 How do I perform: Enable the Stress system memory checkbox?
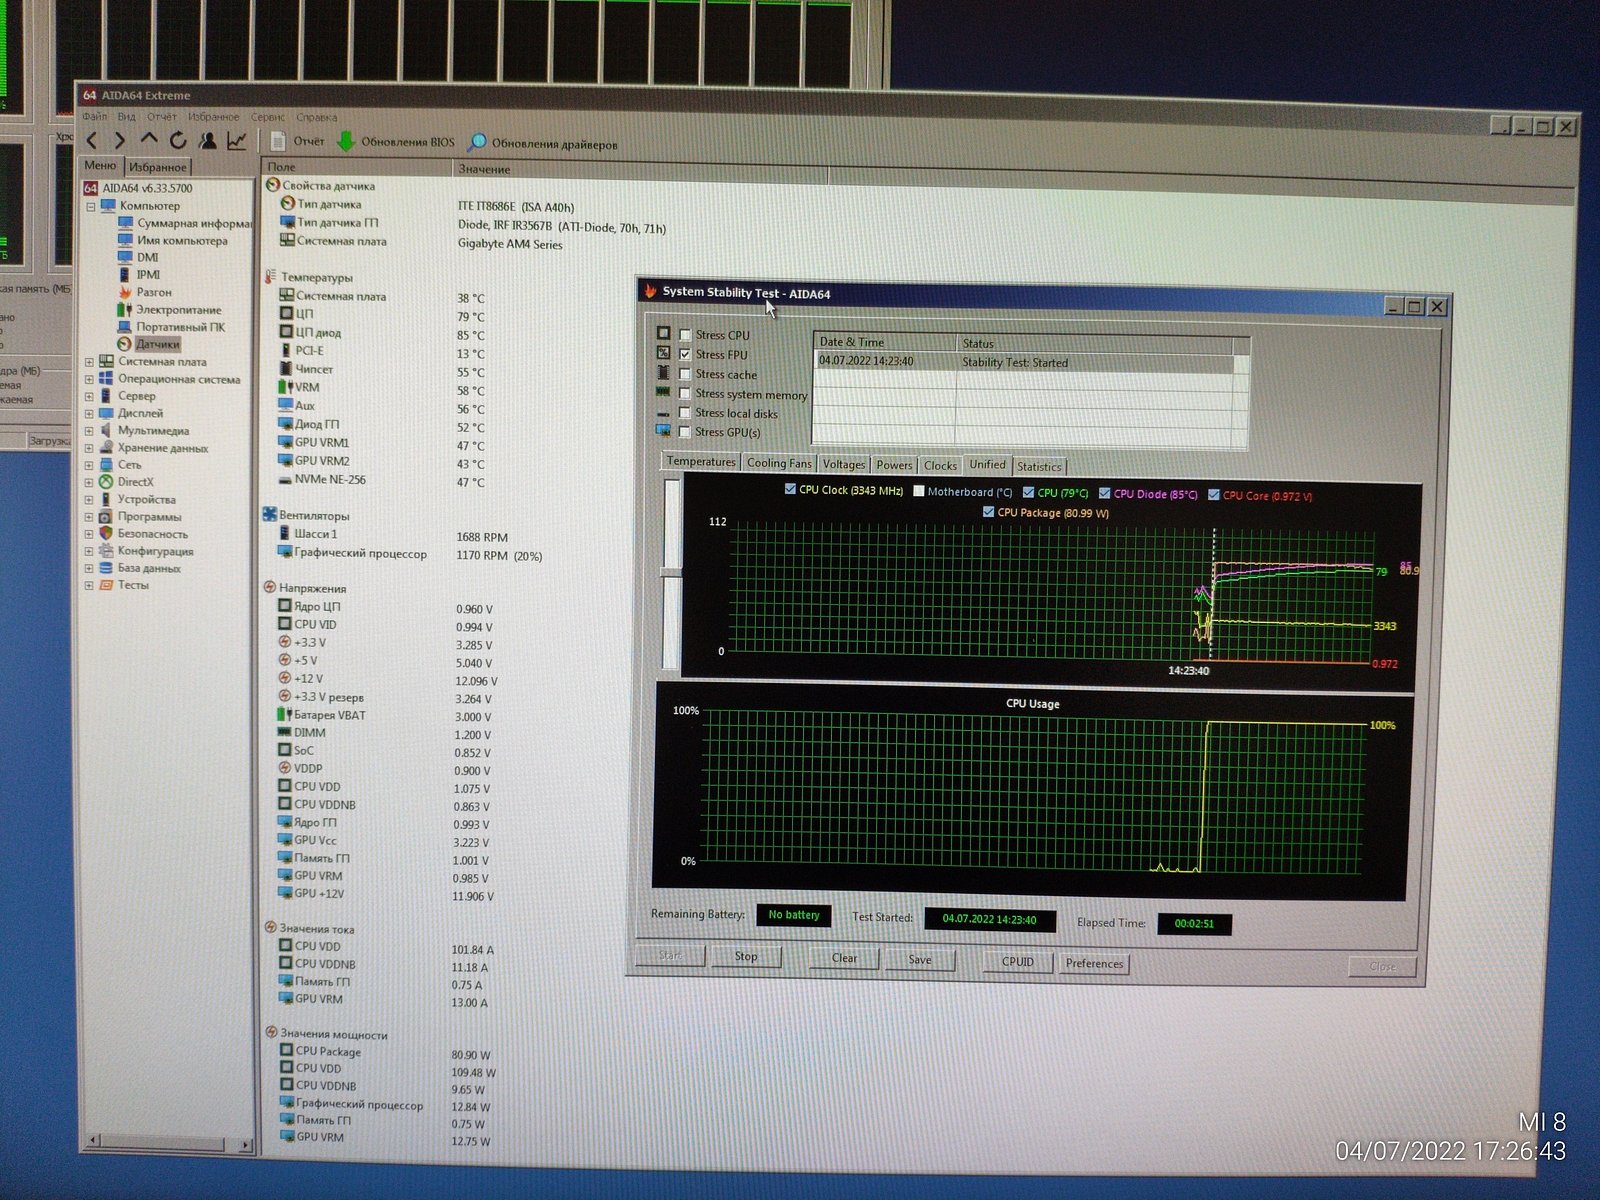(685, 394)
